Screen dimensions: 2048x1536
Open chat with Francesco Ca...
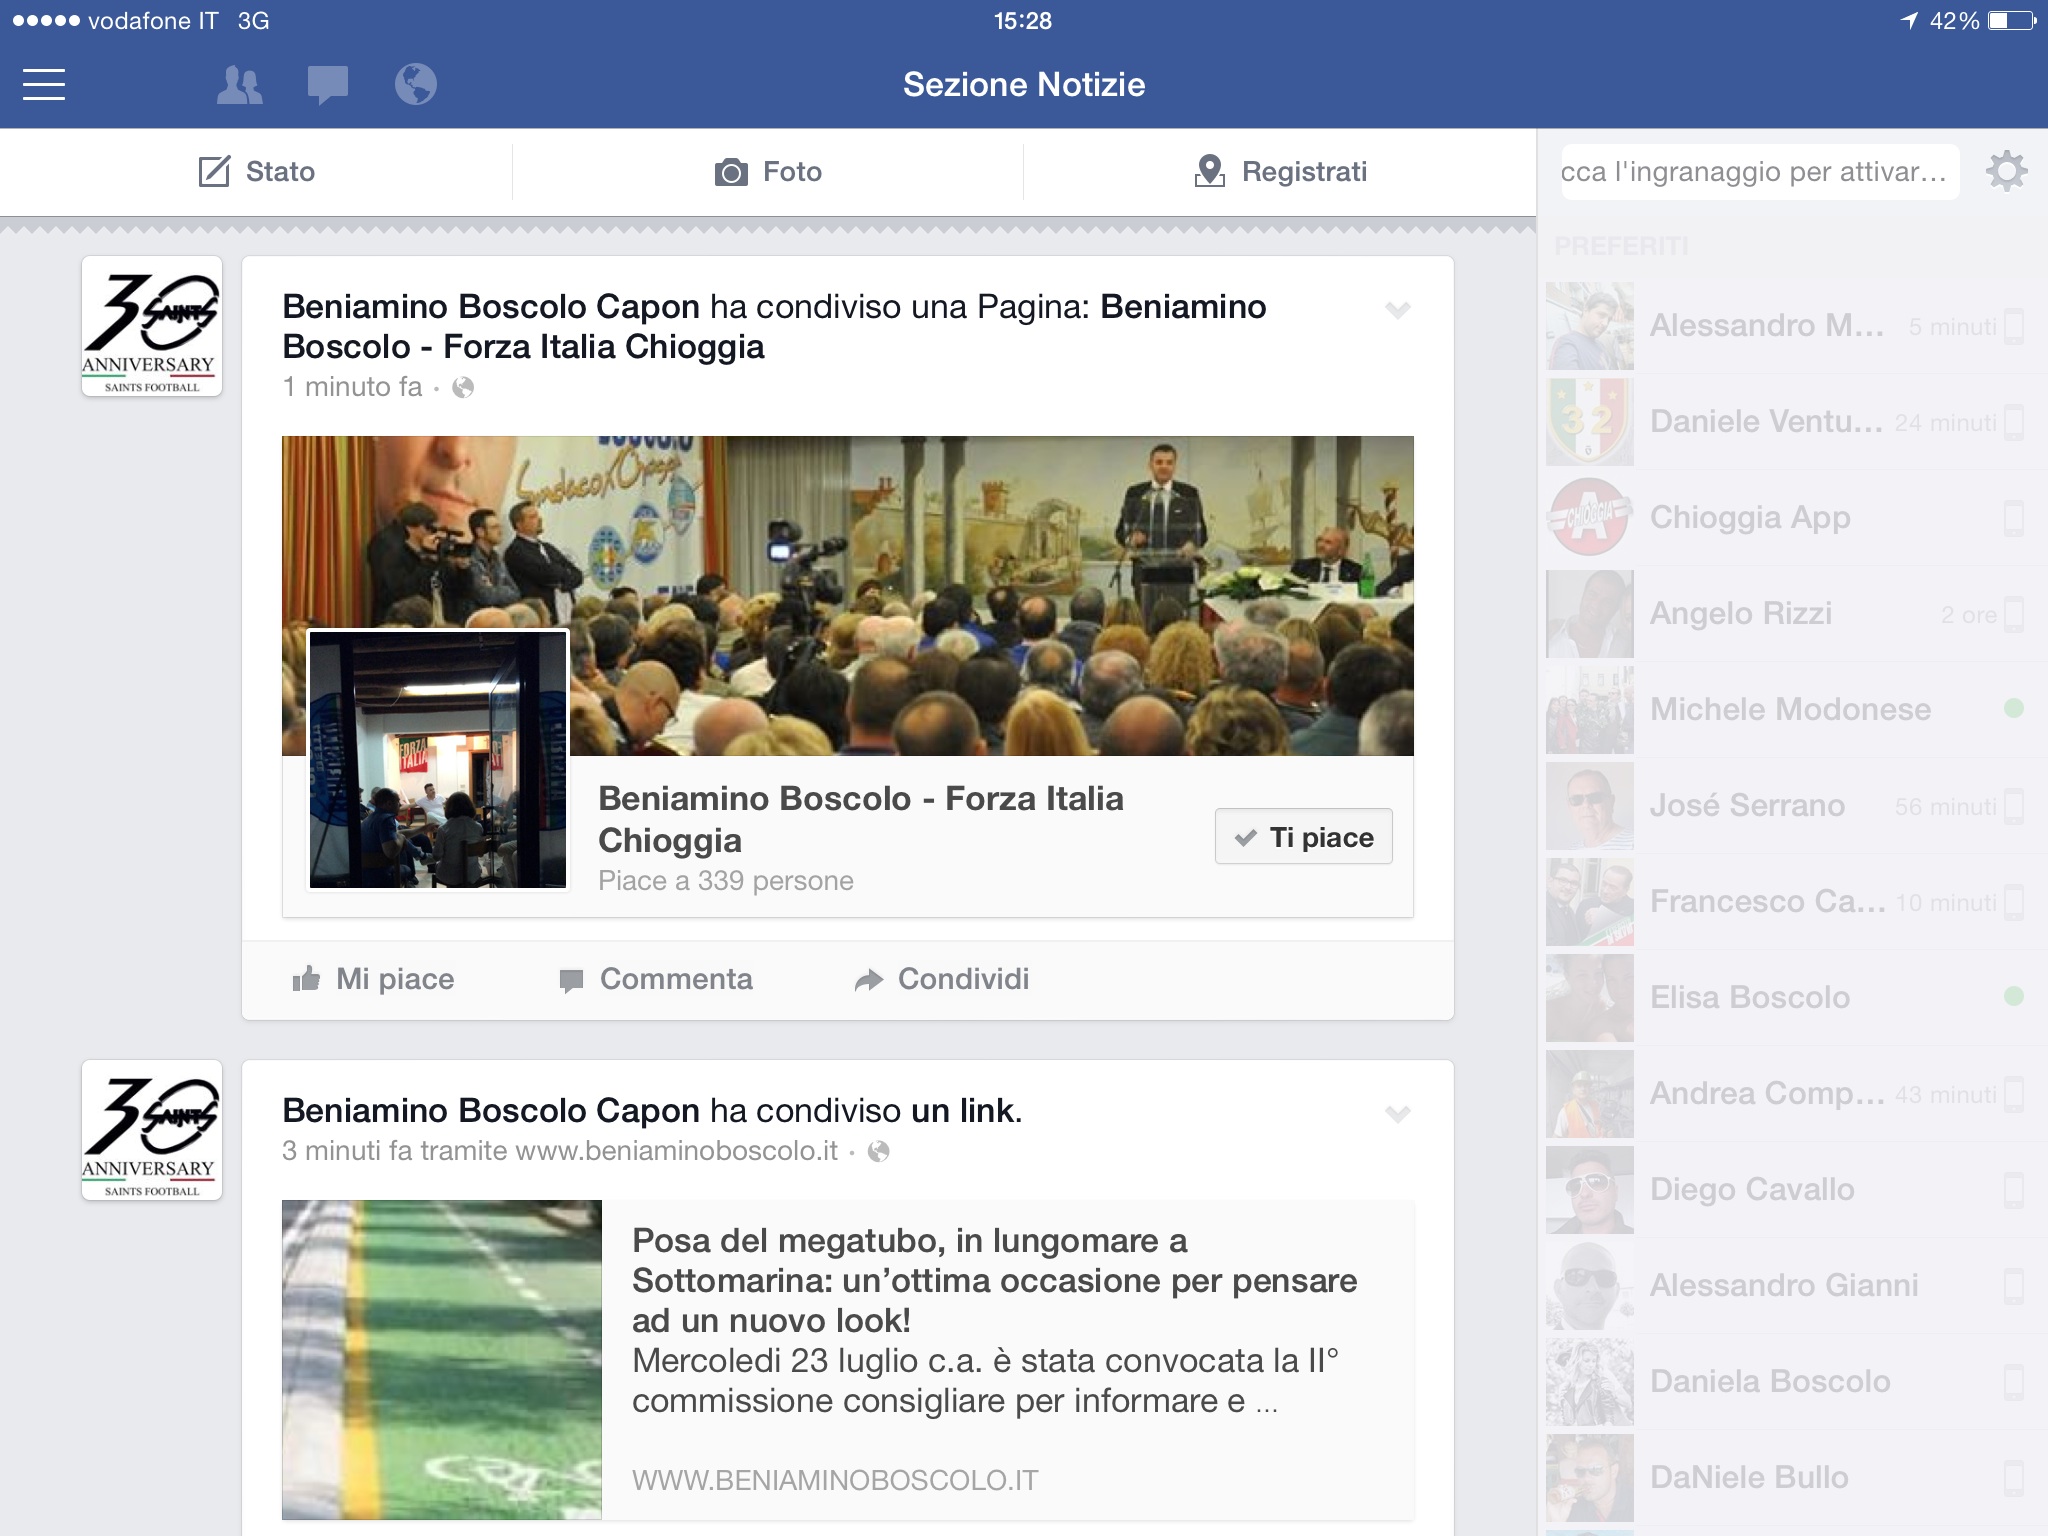pos(1792,902)
